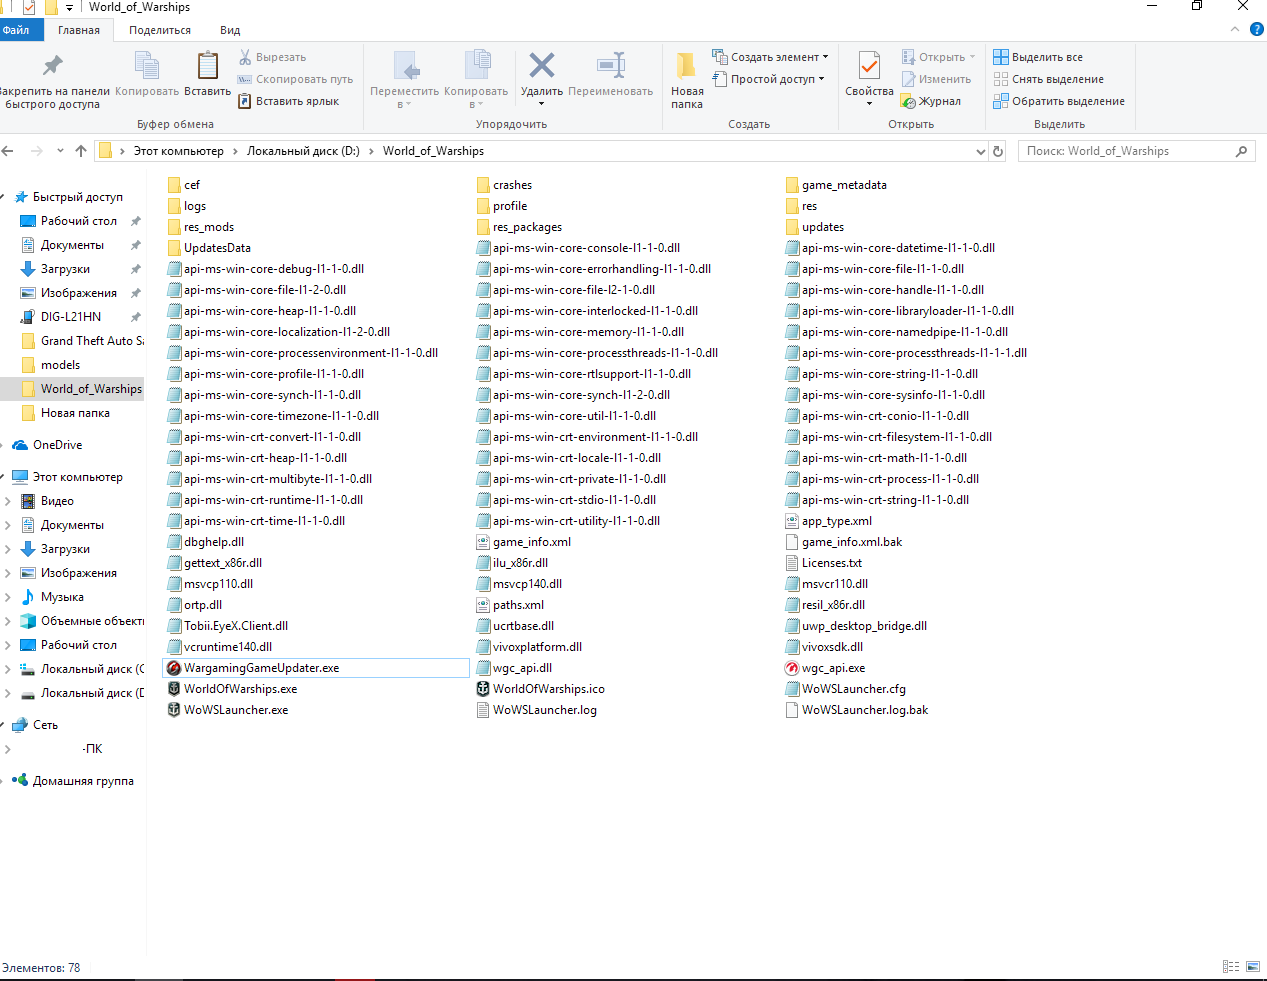
Task: Open Properties (Свойства) checkmark icon
Action: 869,66
